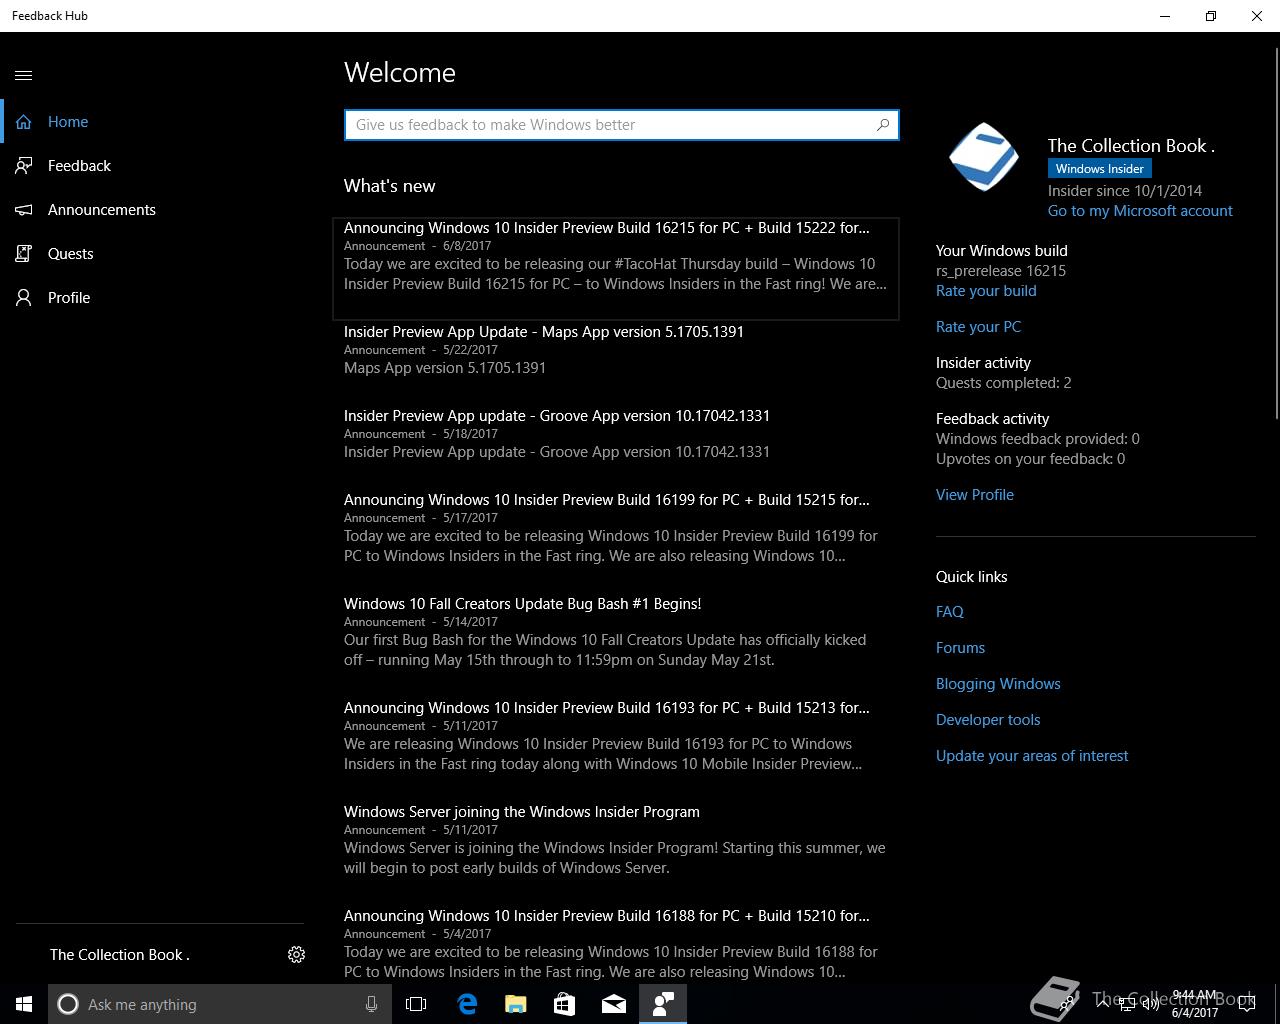Open Blogging Windows quick link
Screen dimensions: 1280x1024
(x=998, y=684)
